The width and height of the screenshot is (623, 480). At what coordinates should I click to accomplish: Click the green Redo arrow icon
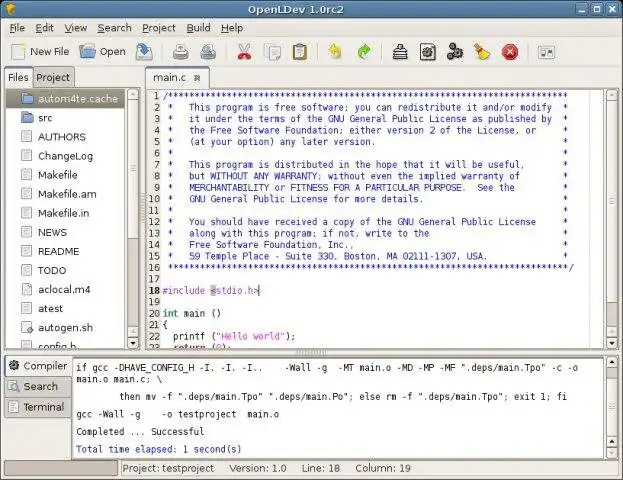click(x=364, y=52)
